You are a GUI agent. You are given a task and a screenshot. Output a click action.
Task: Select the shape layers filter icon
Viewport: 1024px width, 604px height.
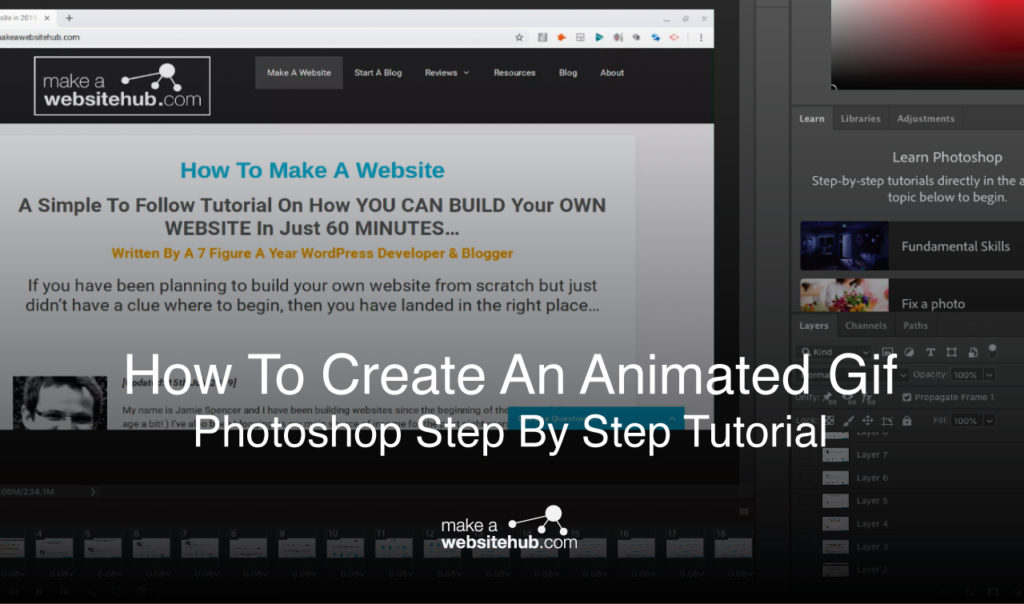pos(951,352)
